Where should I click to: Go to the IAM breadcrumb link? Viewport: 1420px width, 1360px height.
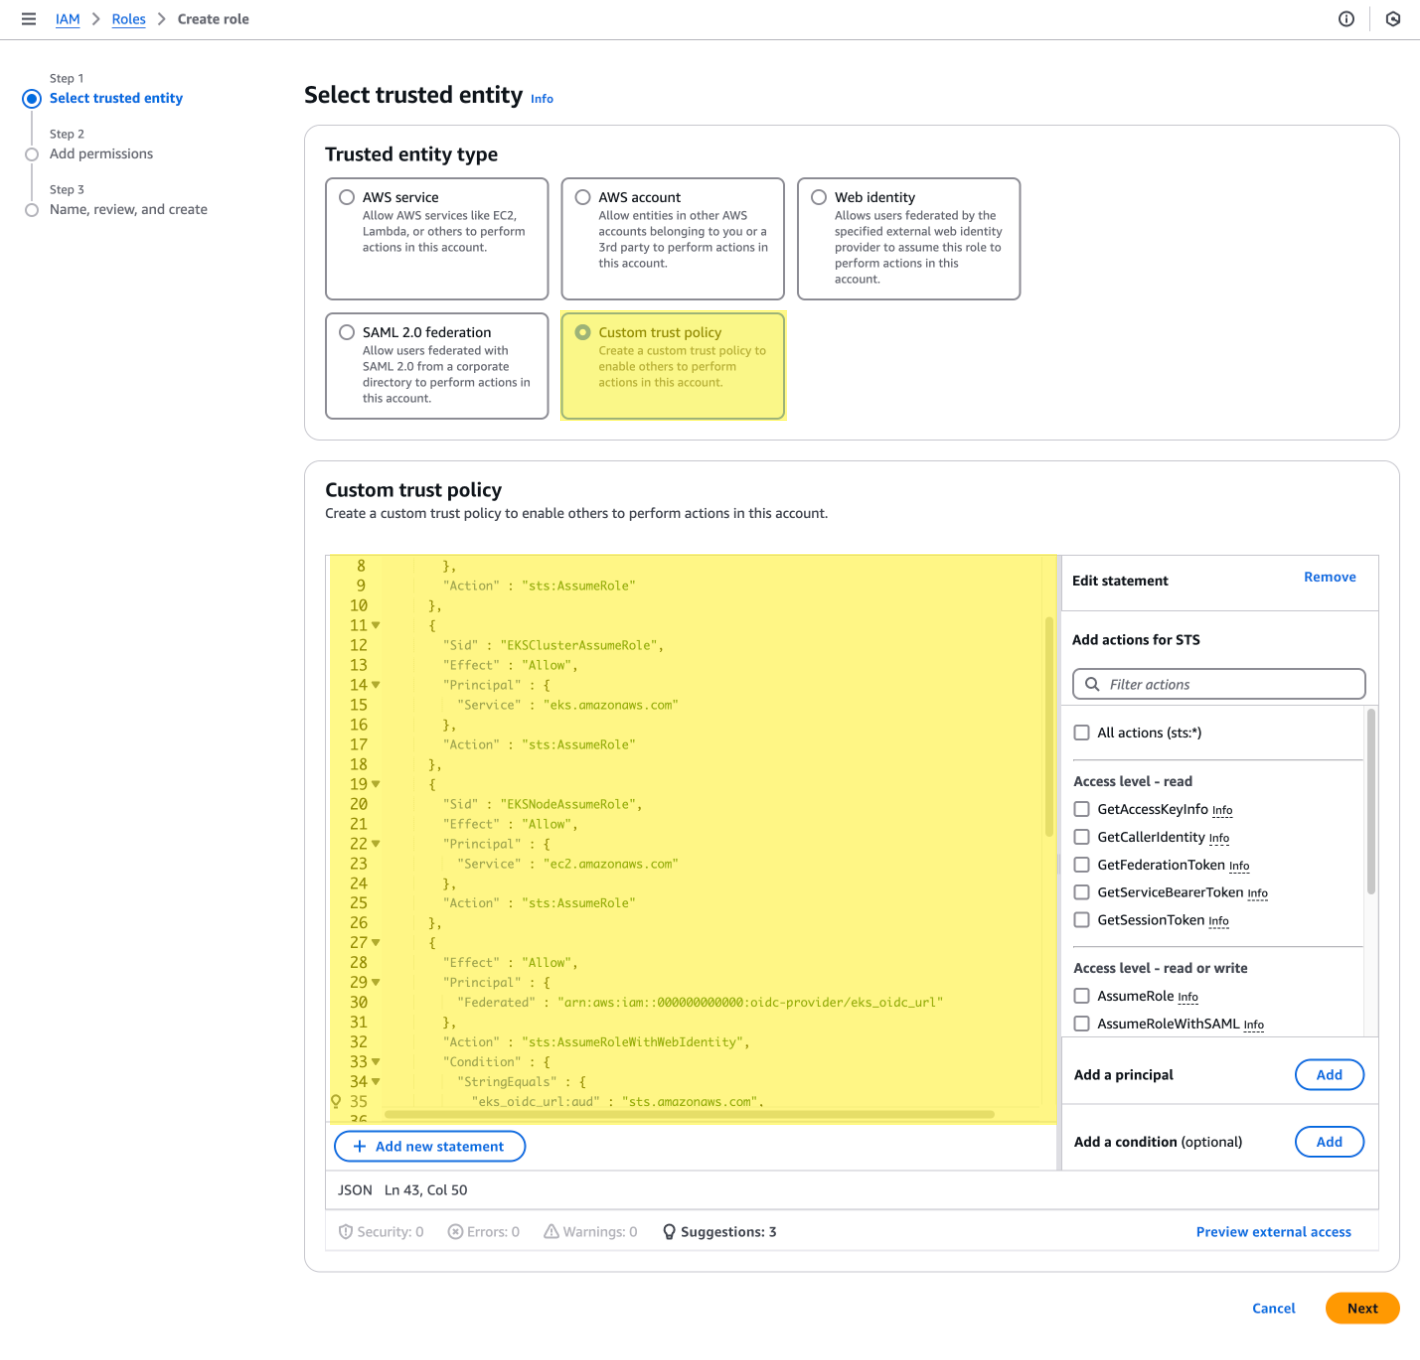tap(68, 19)
